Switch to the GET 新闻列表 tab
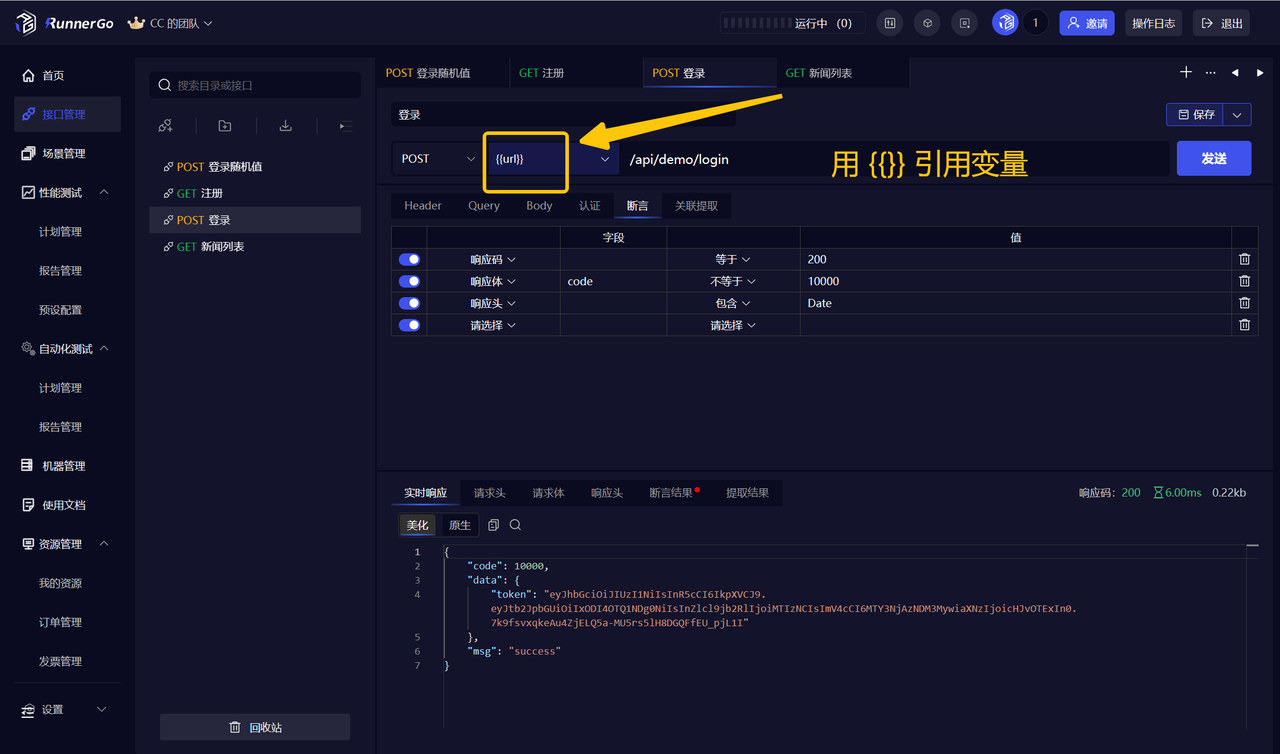The height and width of the screenshot is (754, 1280). tap(844, 72)
